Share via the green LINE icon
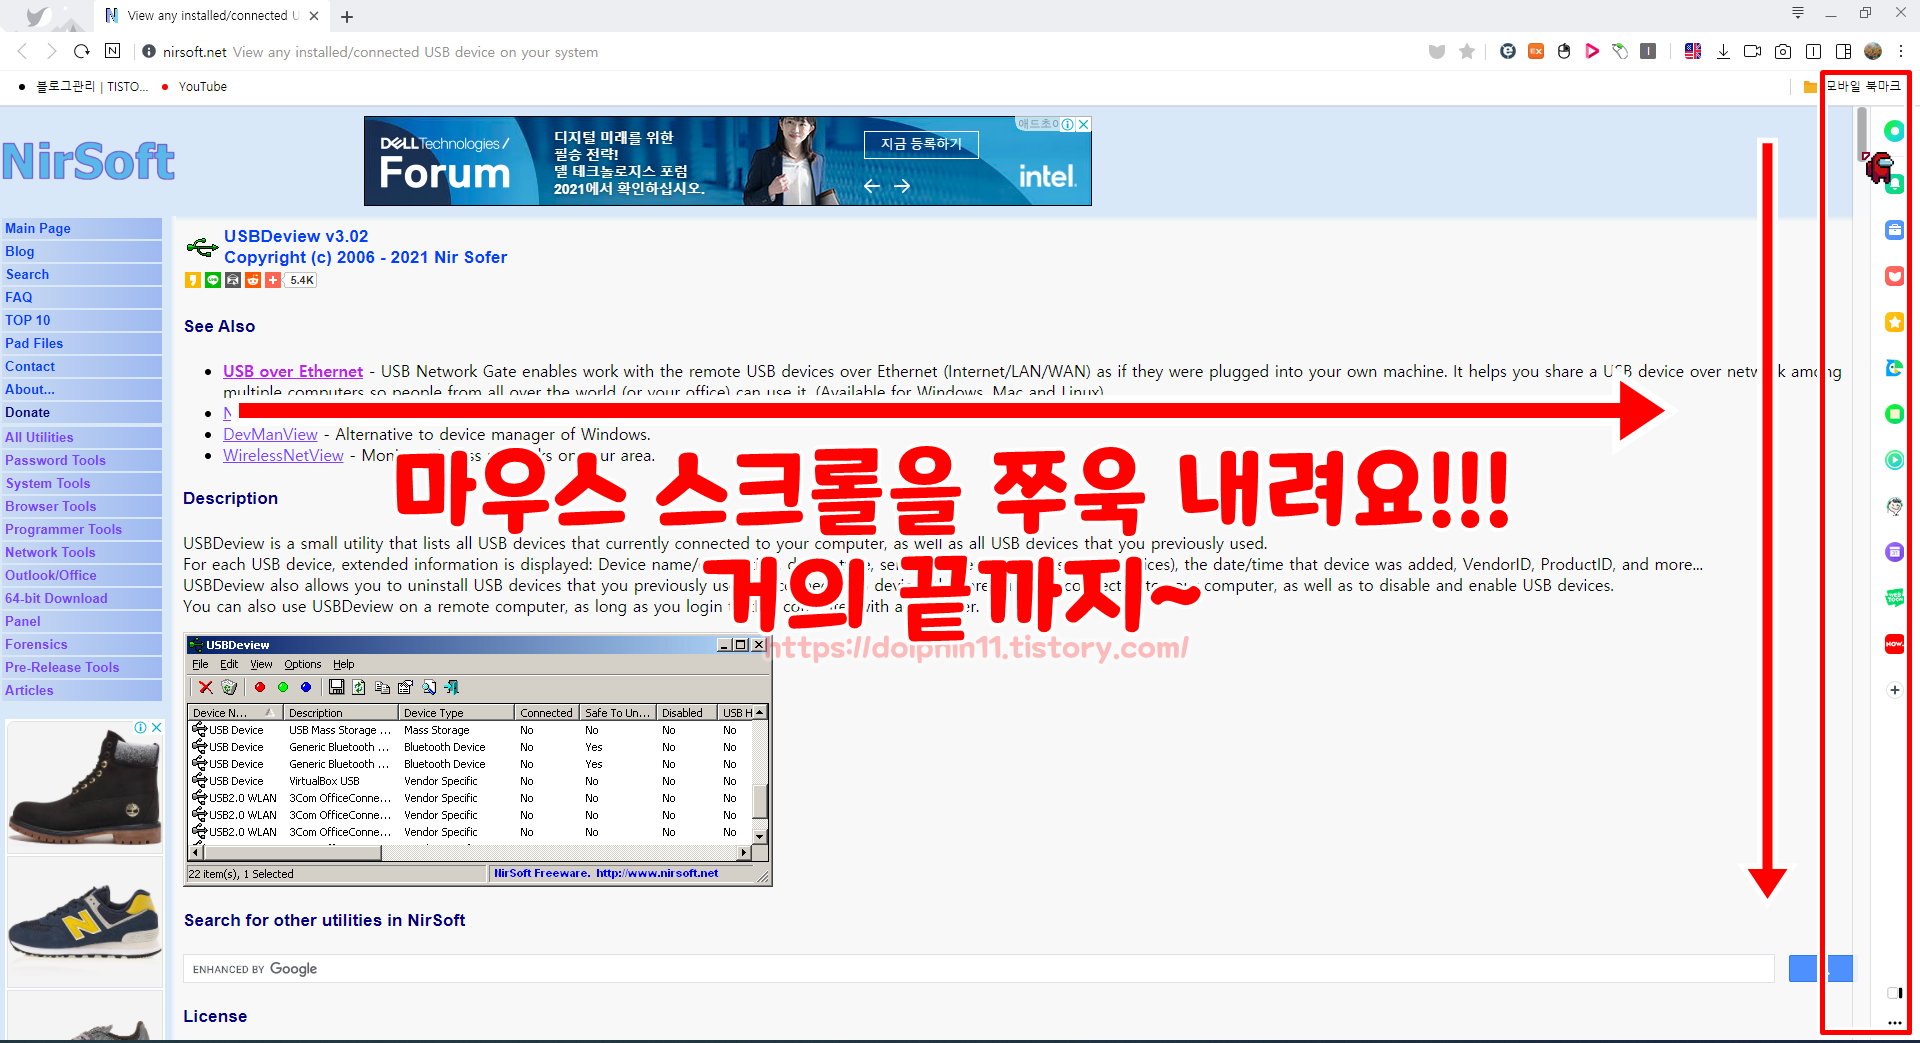 click(x=213, y=280)
